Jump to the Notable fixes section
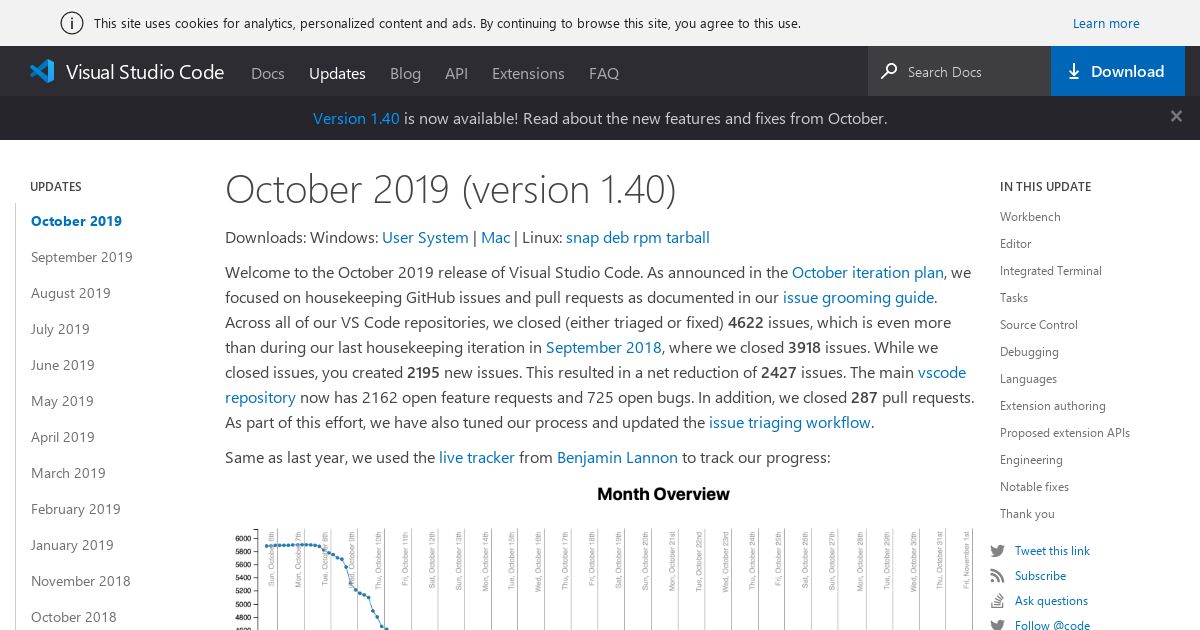Screen dimensions: 1200x630 [x=1034, y=487]
